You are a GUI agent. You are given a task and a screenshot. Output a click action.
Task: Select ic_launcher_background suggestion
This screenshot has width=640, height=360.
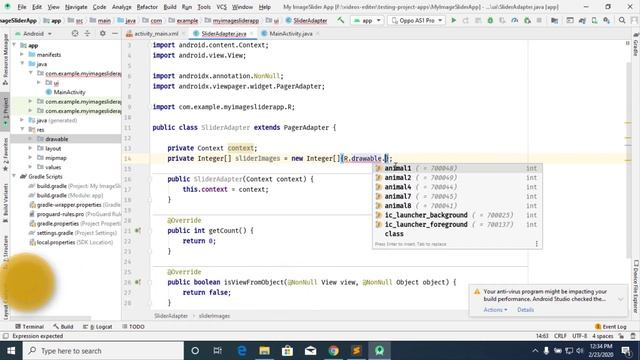458,215
